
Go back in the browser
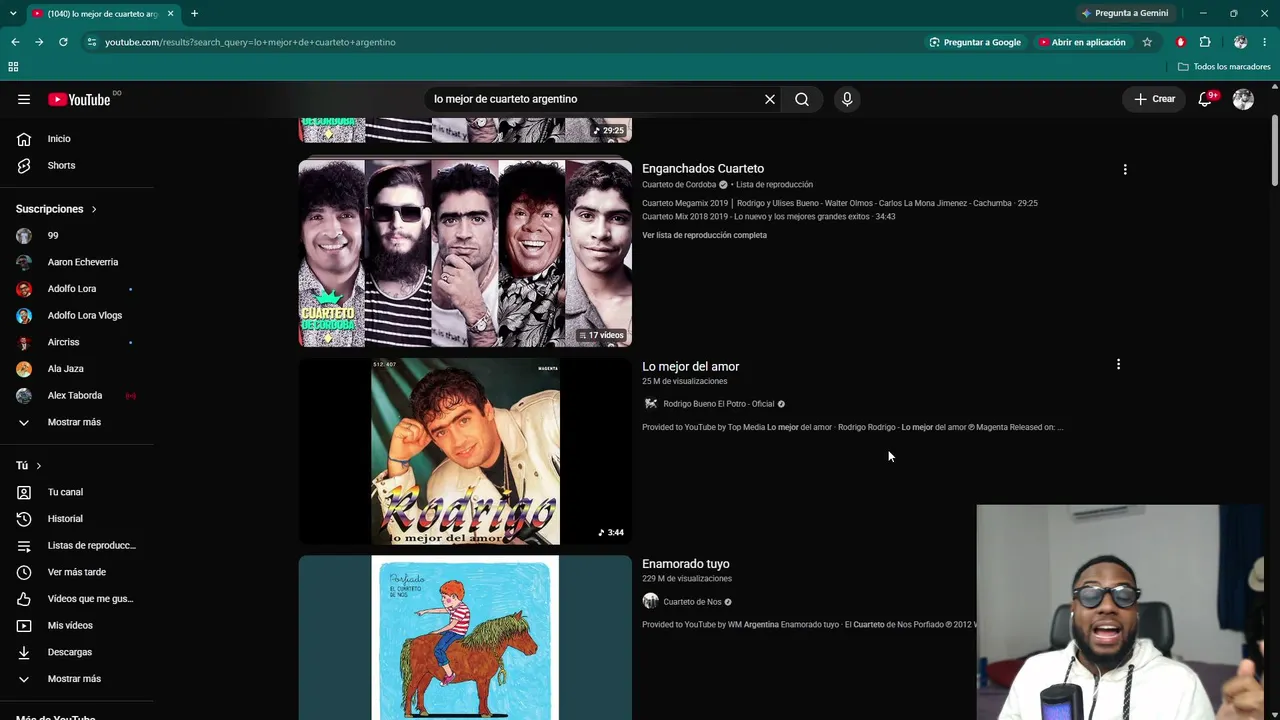pos(15,42)
